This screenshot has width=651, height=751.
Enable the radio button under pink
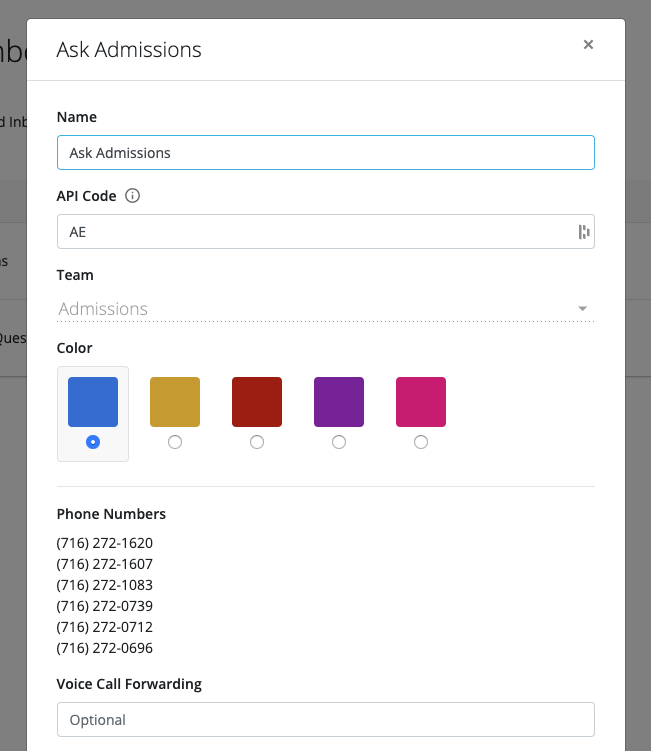pos(421,442)
